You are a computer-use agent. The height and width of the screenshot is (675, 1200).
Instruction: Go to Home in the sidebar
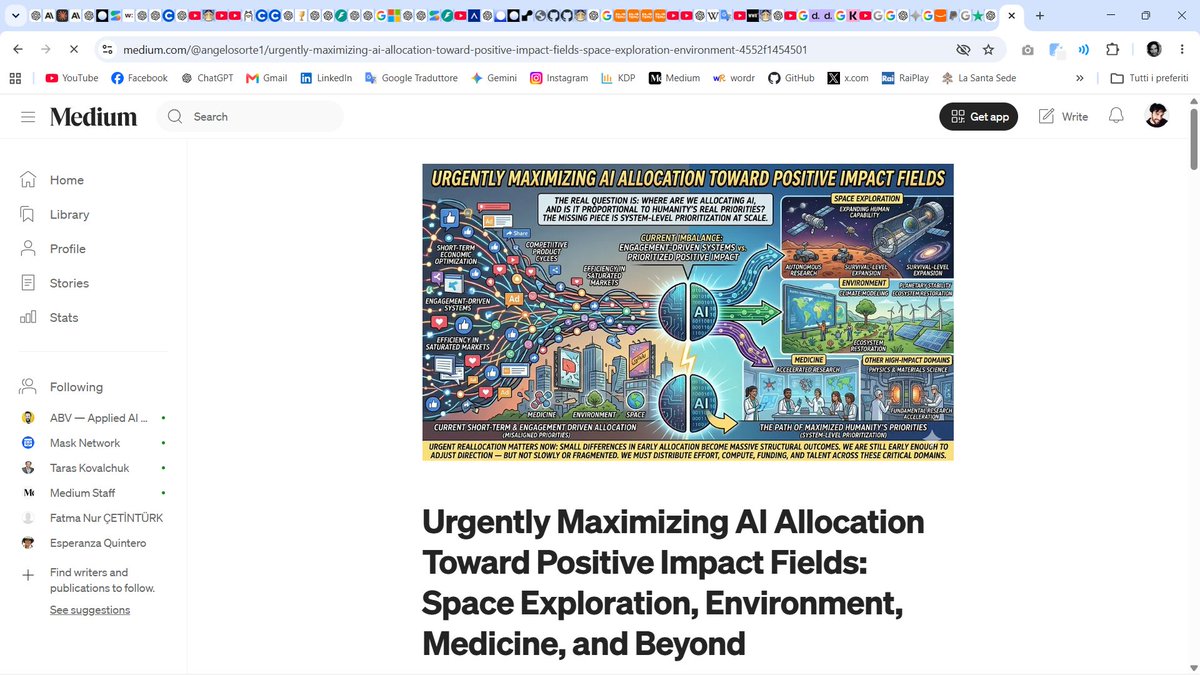pyautogui.click(x=52, y=180)
